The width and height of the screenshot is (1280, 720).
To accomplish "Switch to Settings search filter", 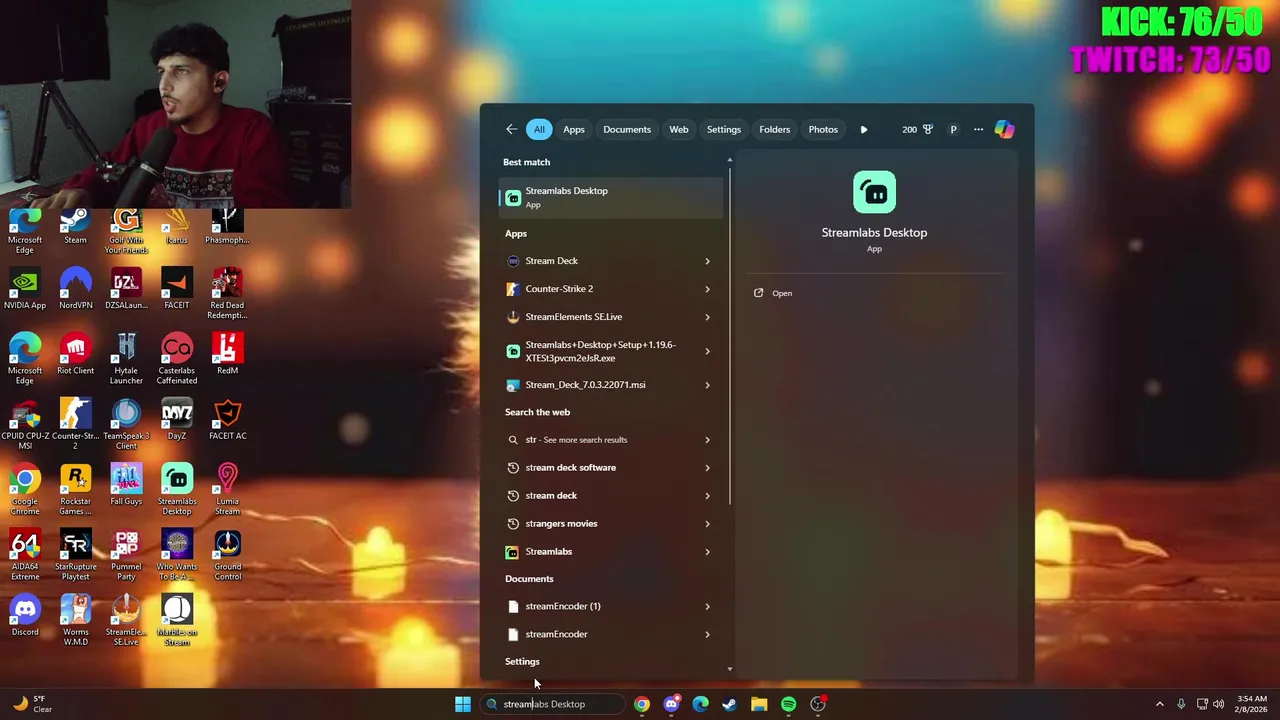I will (x=724, y=129).
